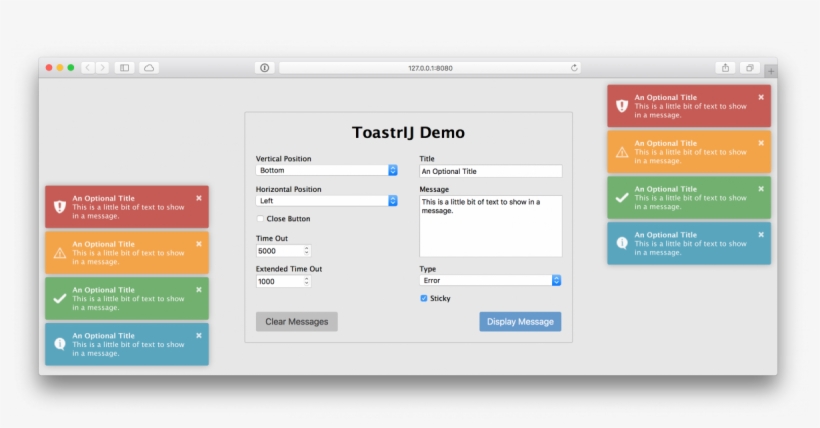The image size is (820, 428).
Task: Click the Extended Time Out label
Action: [x=289, y=269]
